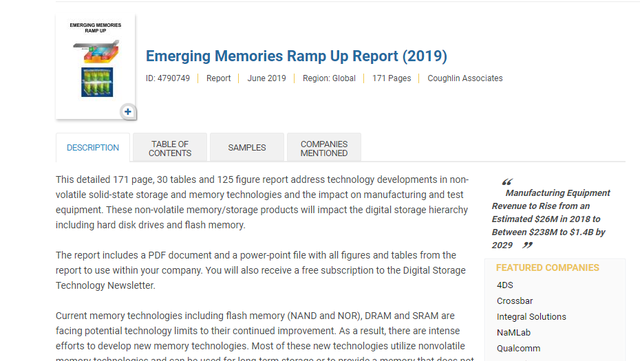The image size is (640, 361).
Task: Click the Coughlin Associates publisher link
Action: click(465, 78)
